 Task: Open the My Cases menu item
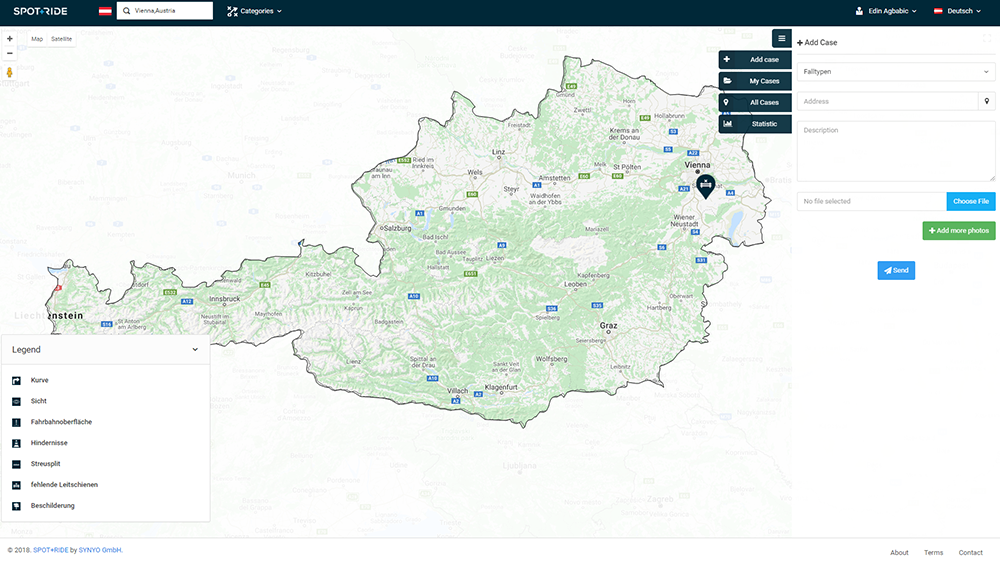755,81
